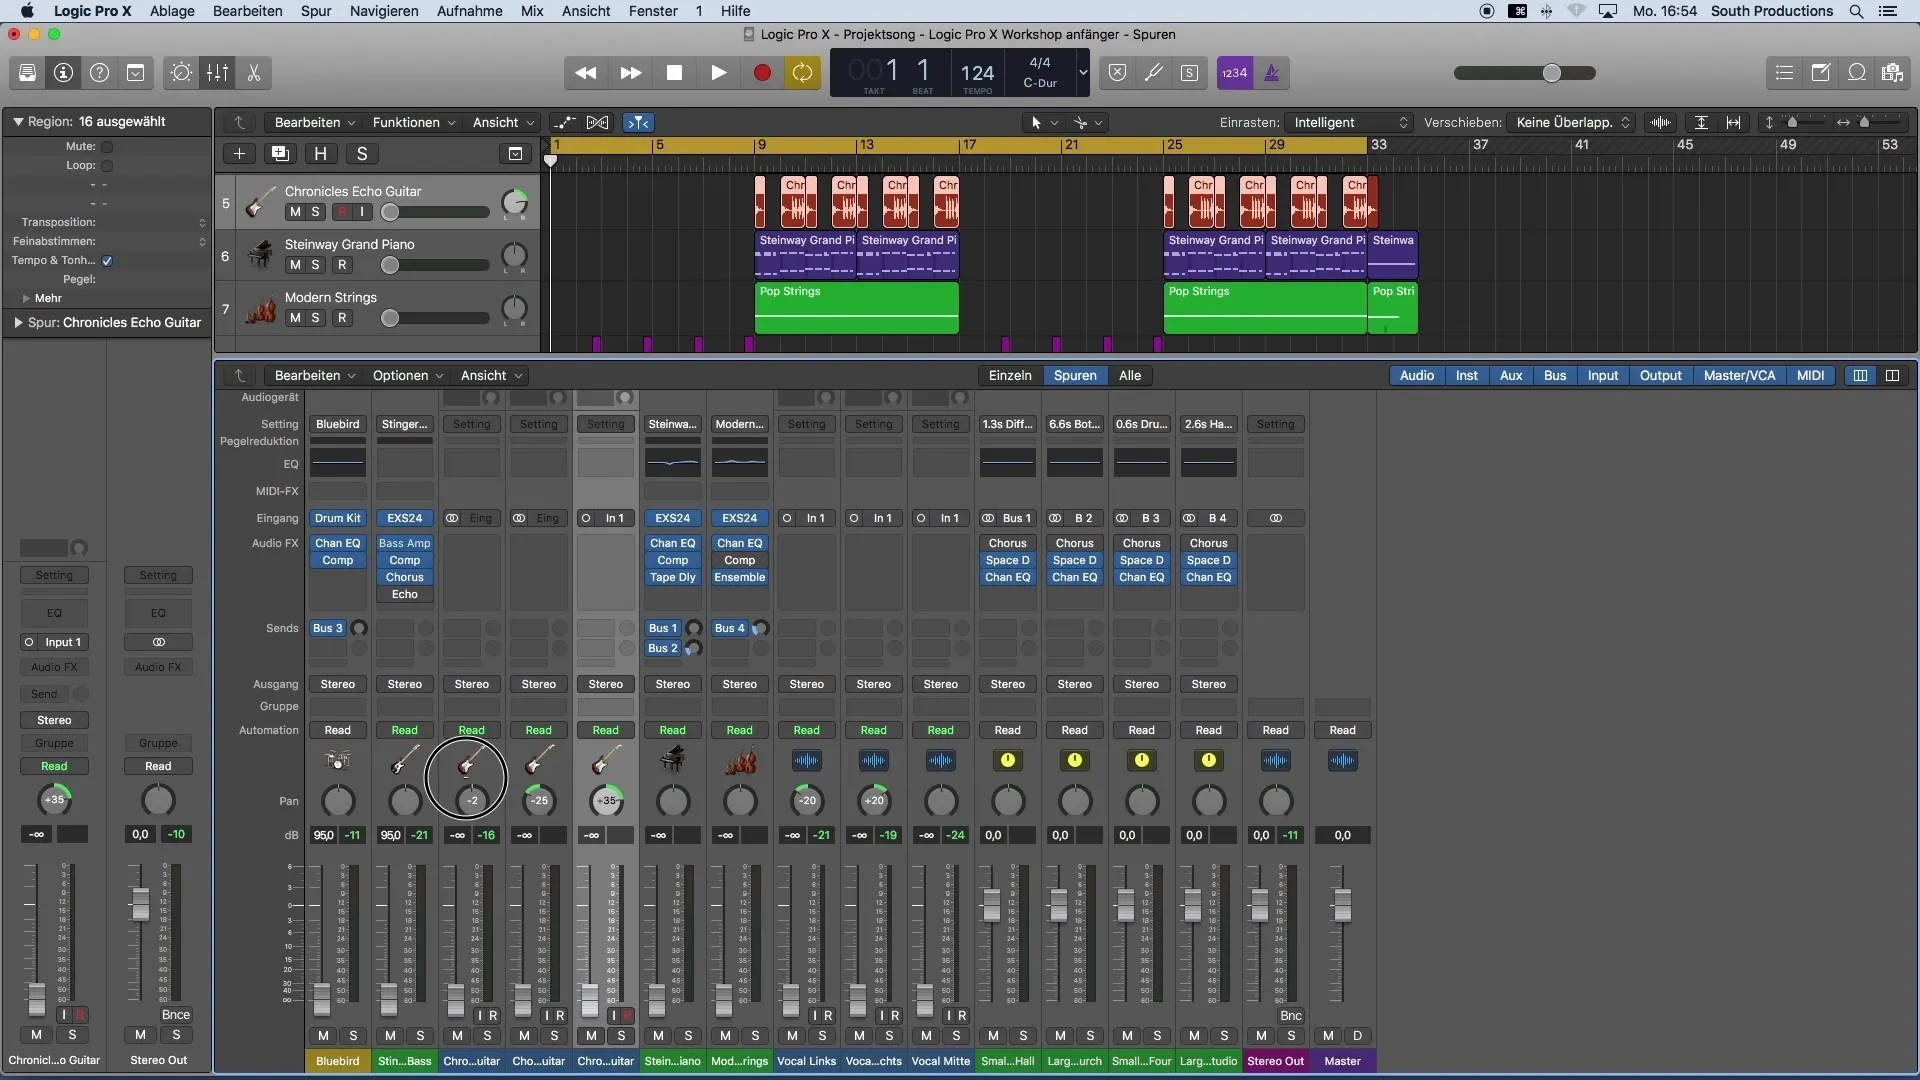Click the Metronome enable icon

pos(1270,73)
